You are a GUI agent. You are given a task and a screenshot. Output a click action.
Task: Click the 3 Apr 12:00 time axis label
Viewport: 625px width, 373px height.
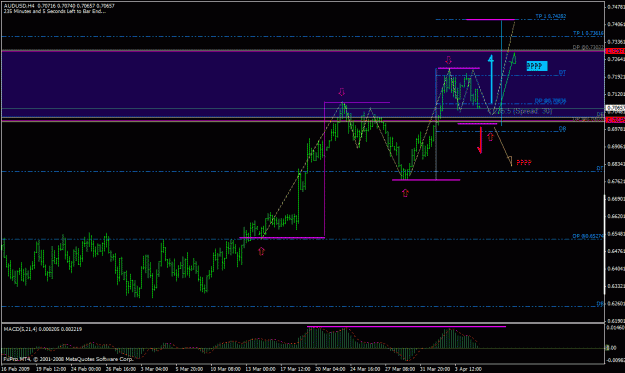coord(468,369)
